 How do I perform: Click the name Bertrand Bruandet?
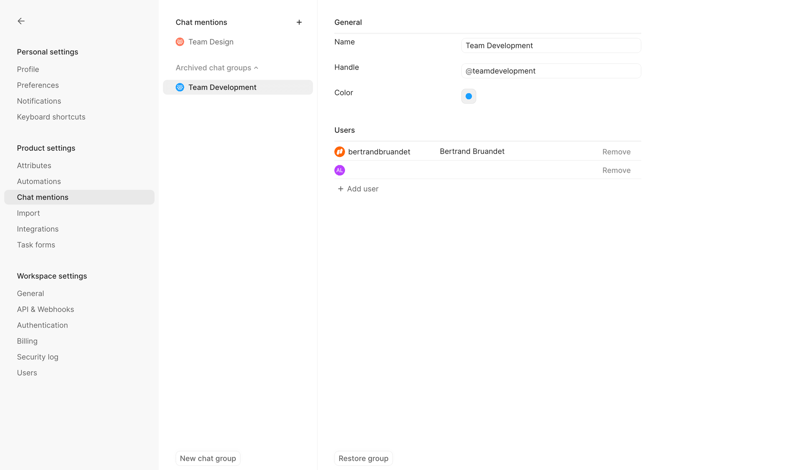pos(472,151)
